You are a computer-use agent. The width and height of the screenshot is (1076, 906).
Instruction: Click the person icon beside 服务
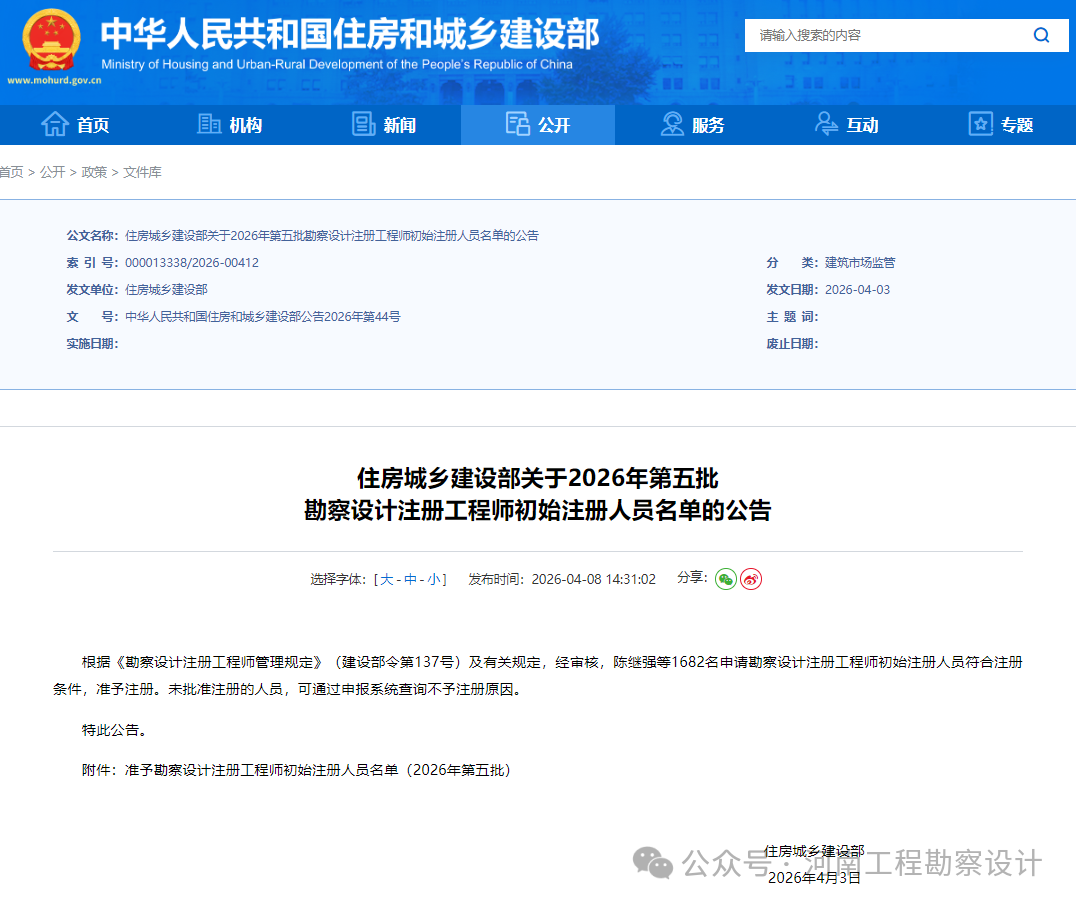[671, 124]
